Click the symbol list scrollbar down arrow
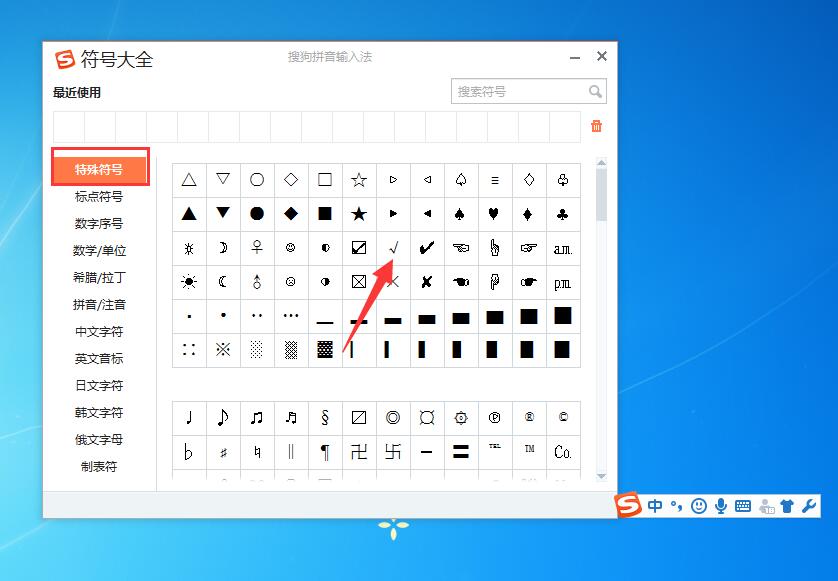 (x=601, y=475)
